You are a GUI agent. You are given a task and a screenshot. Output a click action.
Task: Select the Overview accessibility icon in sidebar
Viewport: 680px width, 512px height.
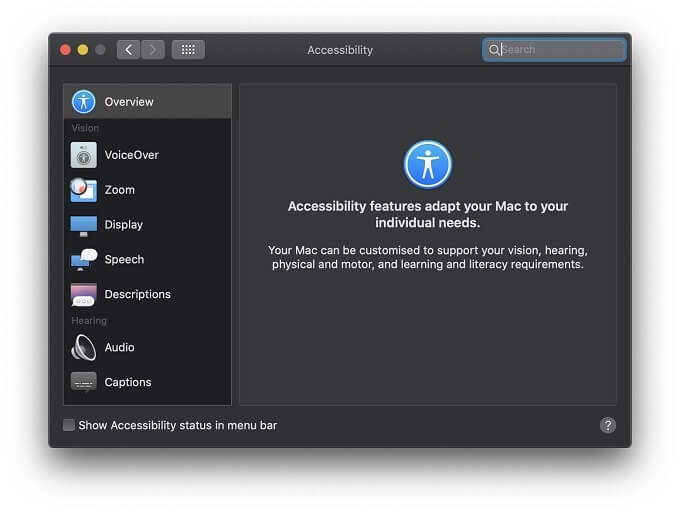[83, 102]
